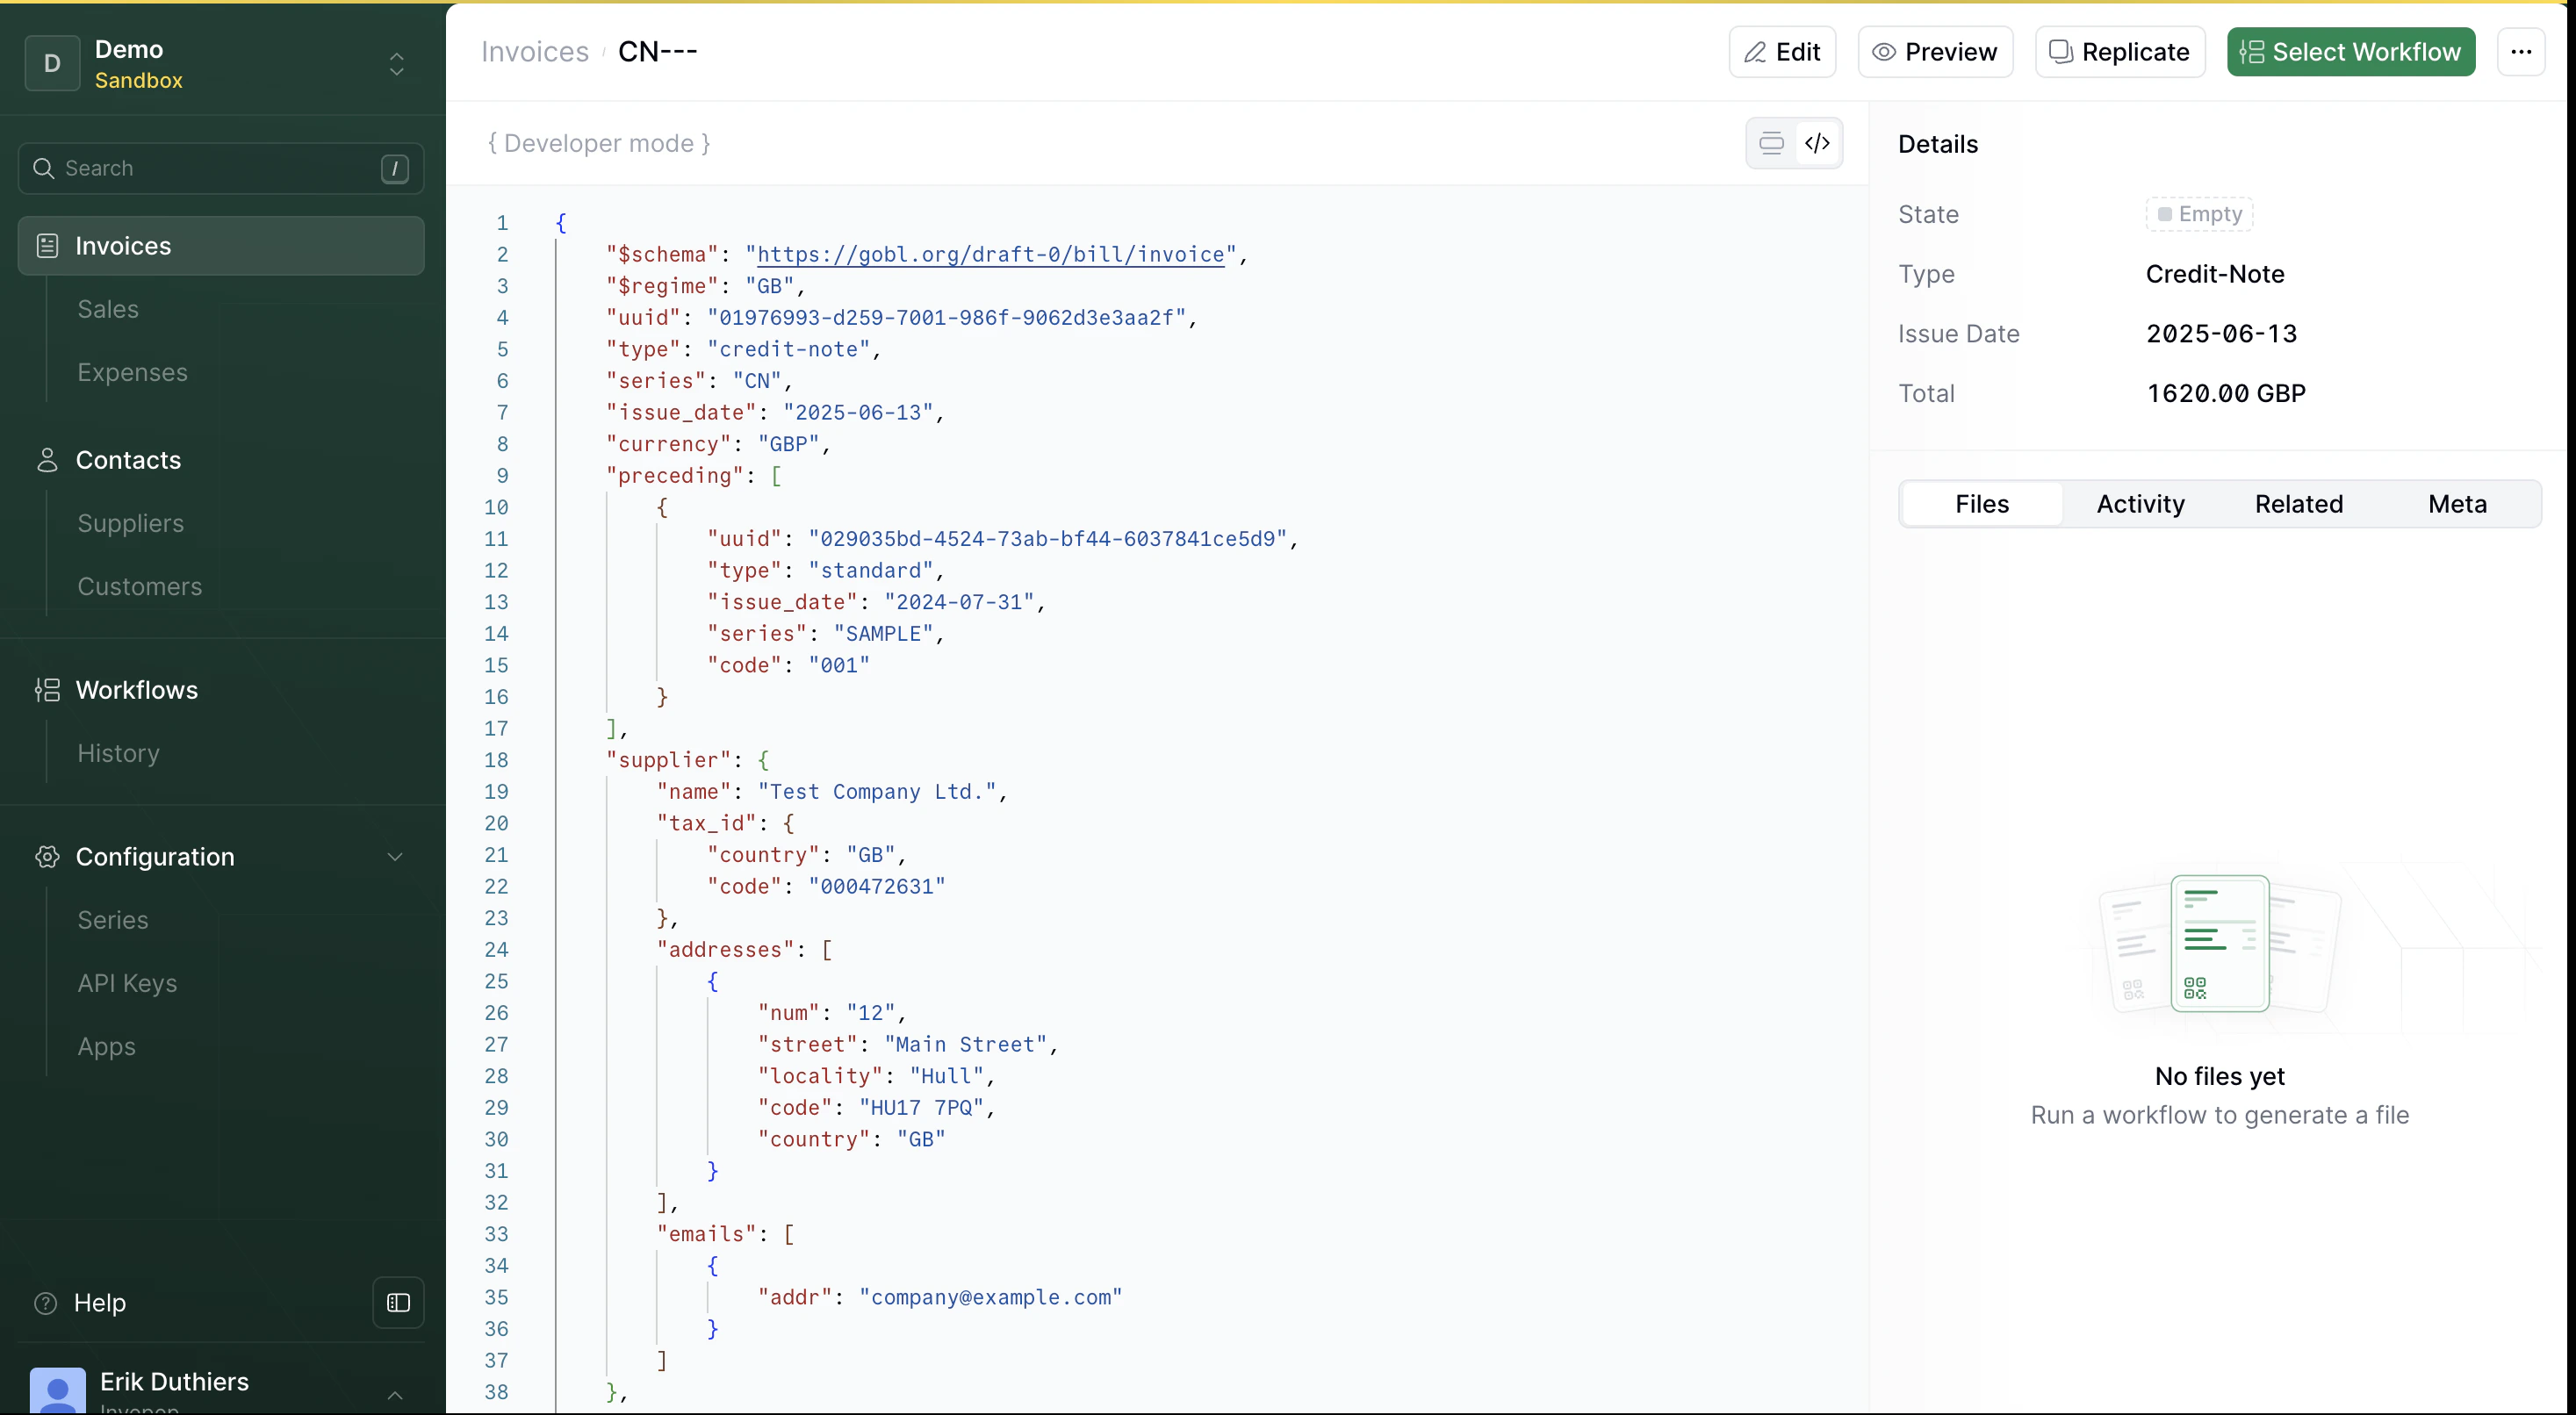Click Erik Duthiers avatar image

click(x=57, y=1390)
